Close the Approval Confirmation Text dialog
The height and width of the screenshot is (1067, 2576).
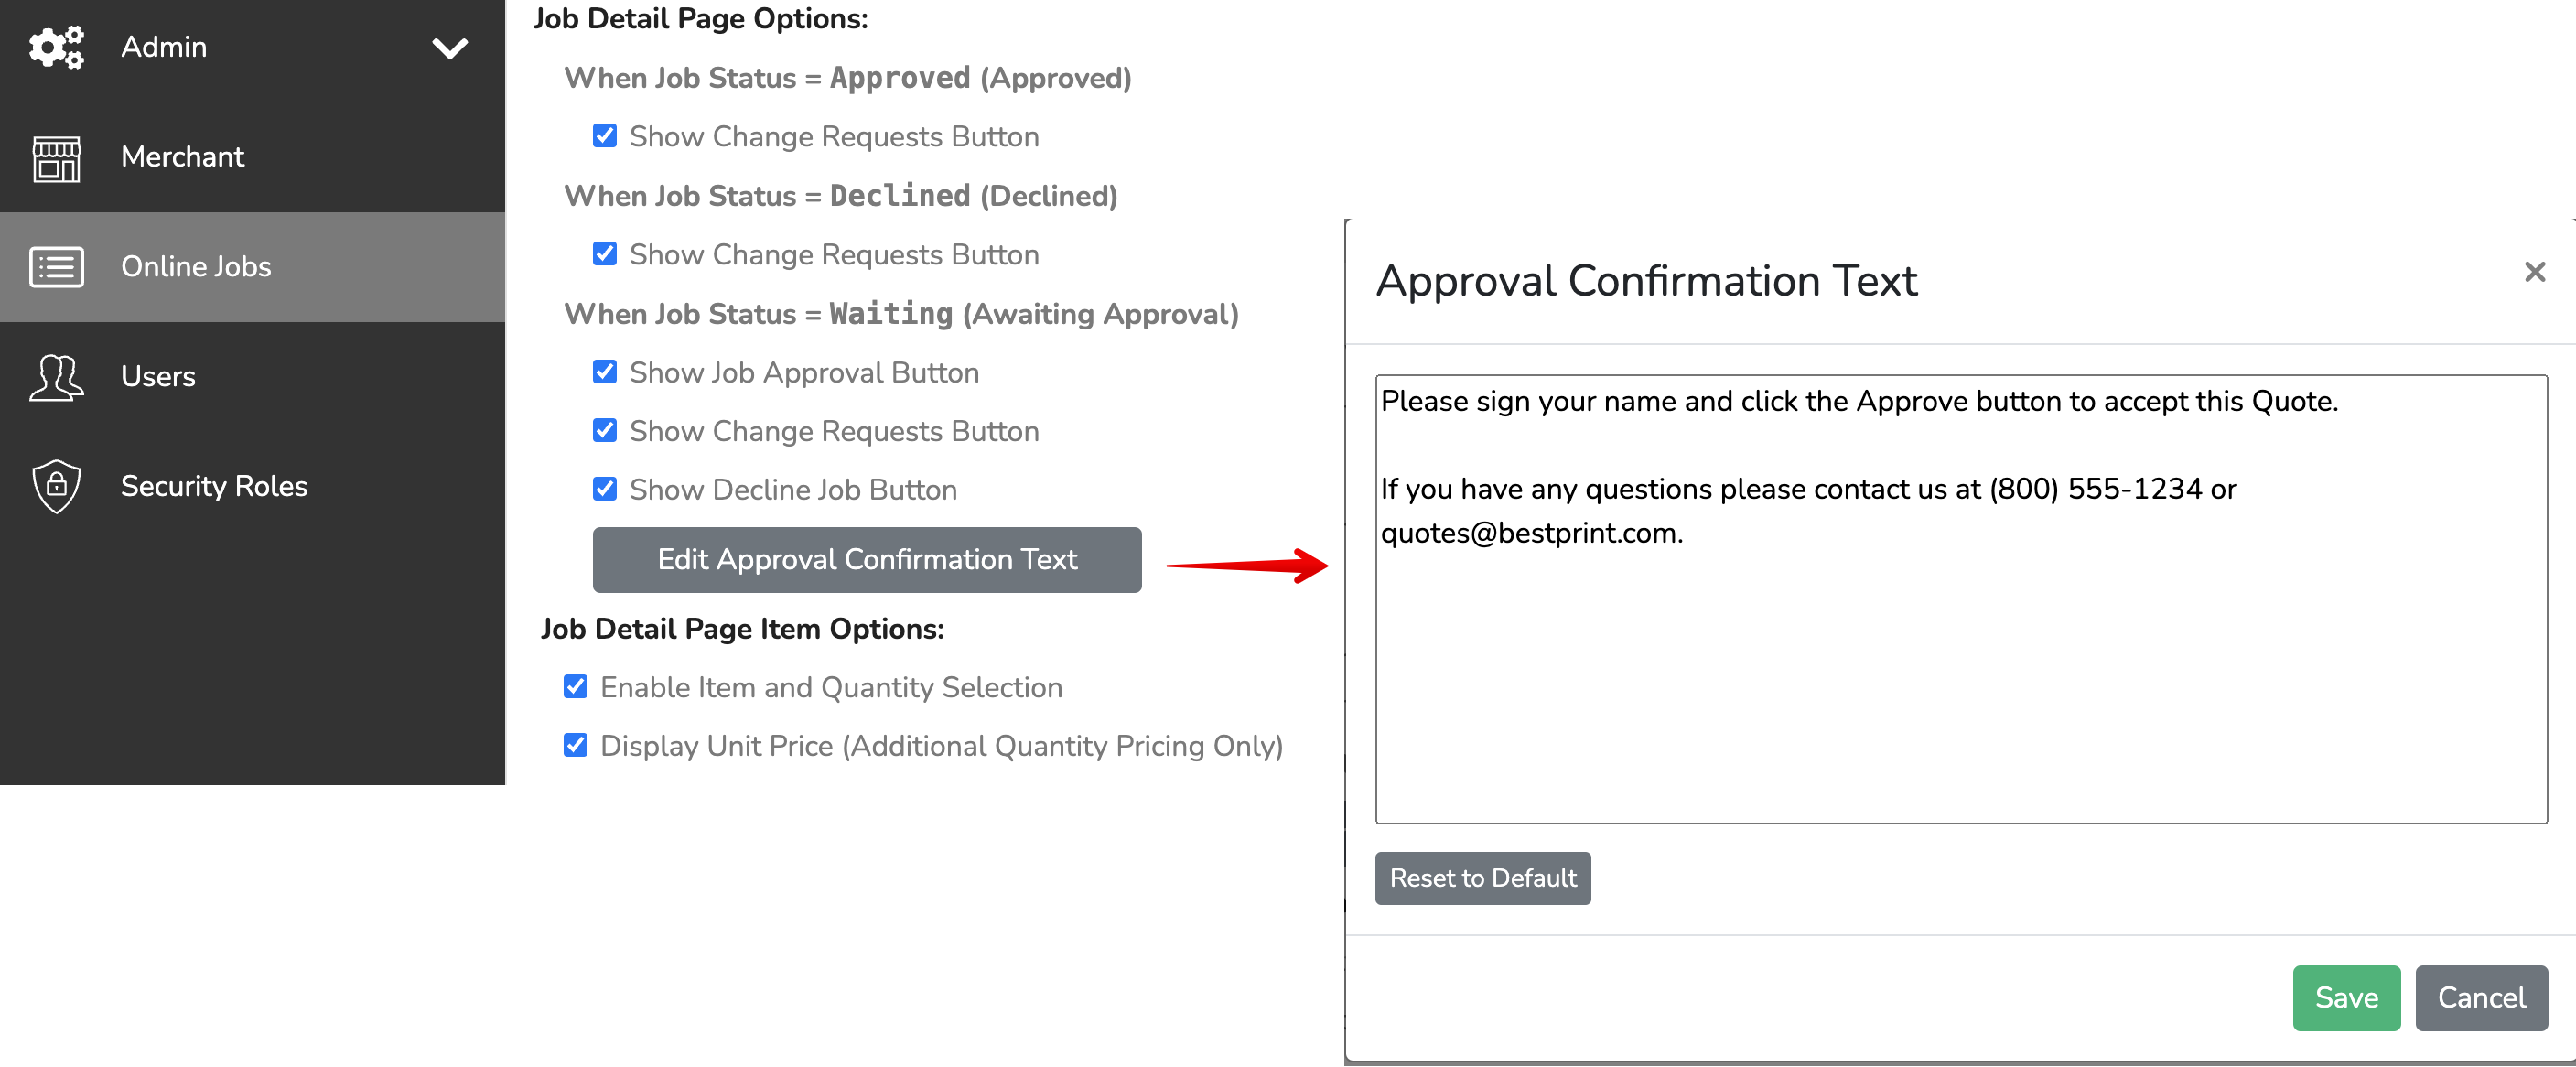[2534, 272]
